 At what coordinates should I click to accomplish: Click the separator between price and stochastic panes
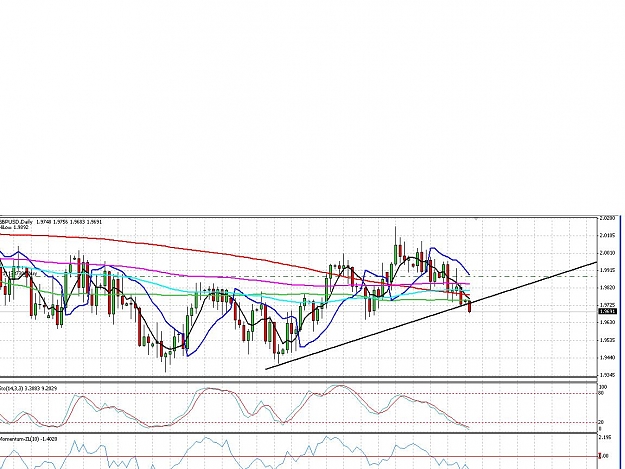tap(299, 380)
